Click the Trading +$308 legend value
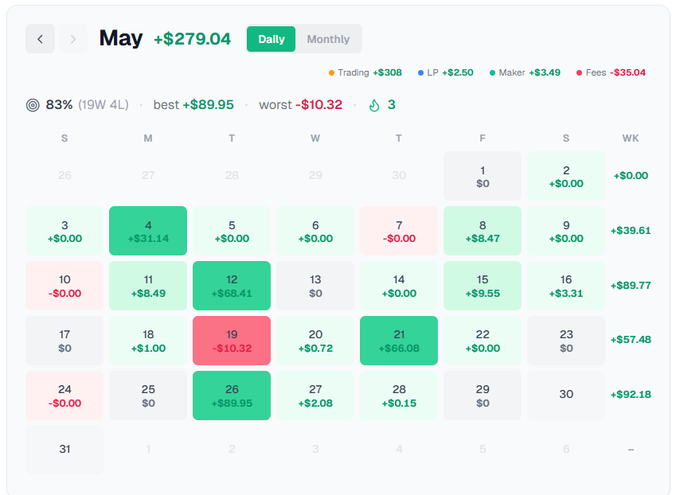The width and height of the screenshot is (680, 495). click(x=387, y=73)
